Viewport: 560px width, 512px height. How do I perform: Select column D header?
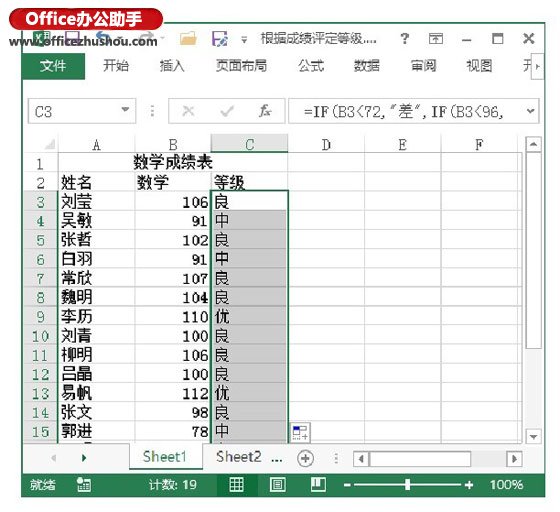coord(326,145)
